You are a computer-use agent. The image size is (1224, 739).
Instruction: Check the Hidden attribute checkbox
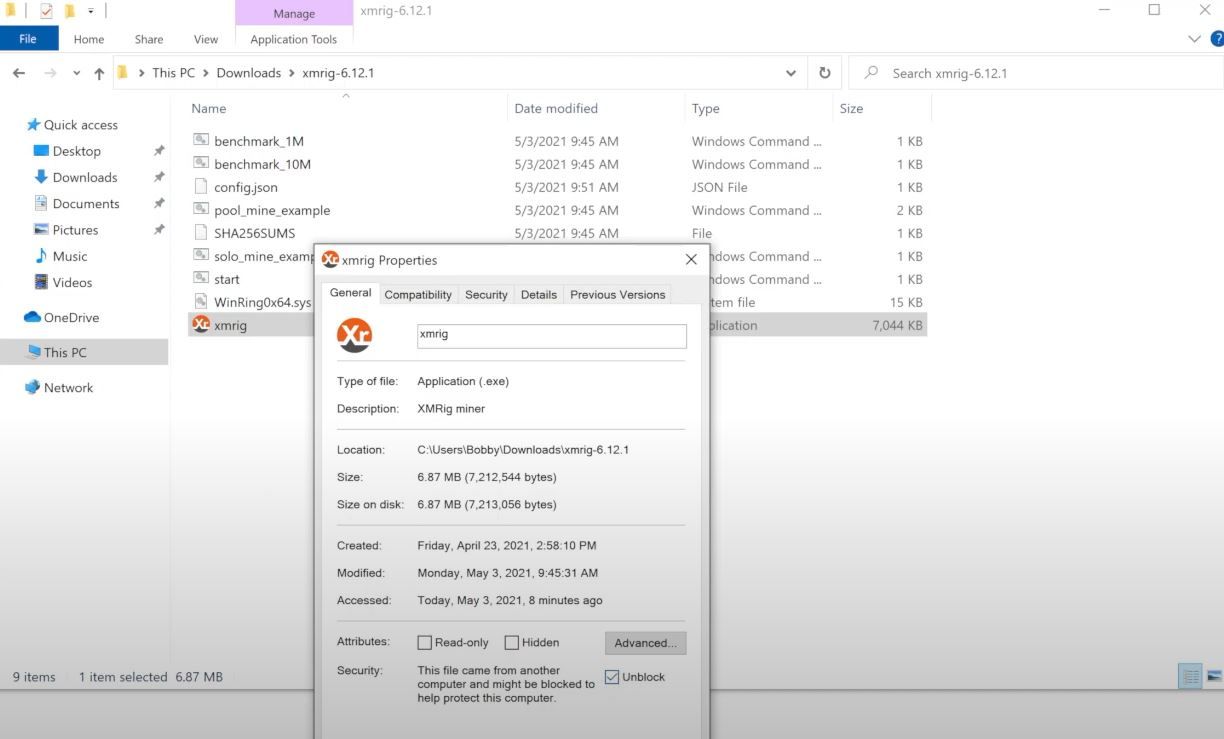[512, 643]
